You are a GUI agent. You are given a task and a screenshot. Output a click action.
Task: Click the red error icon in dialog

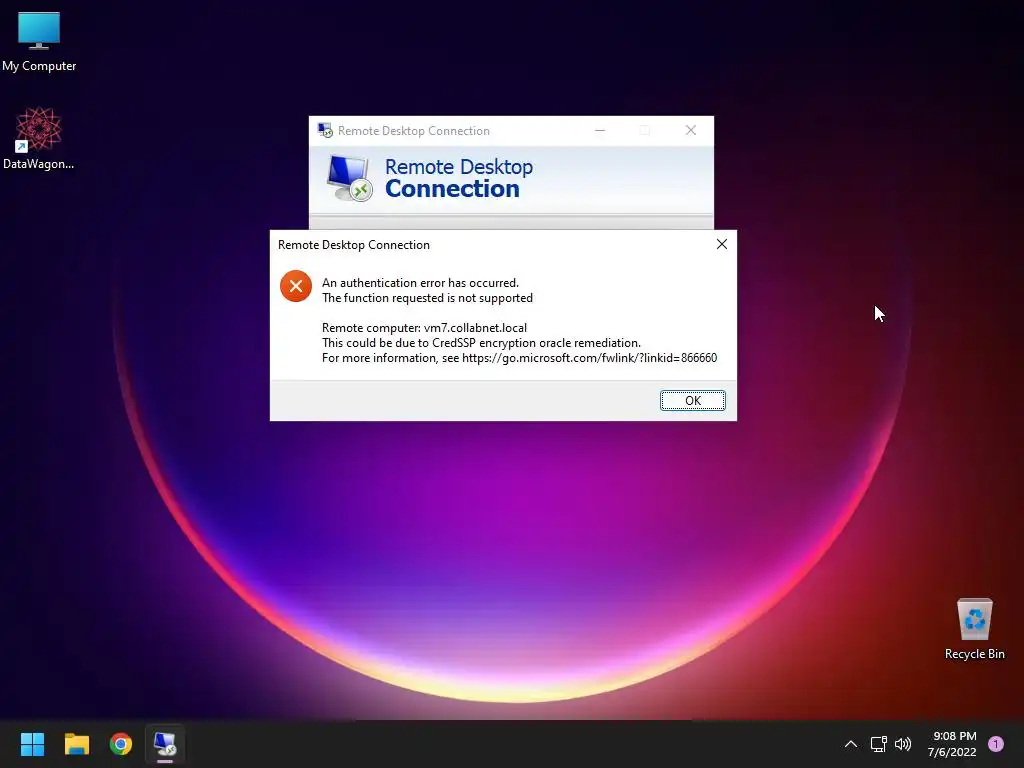(296, 286)
